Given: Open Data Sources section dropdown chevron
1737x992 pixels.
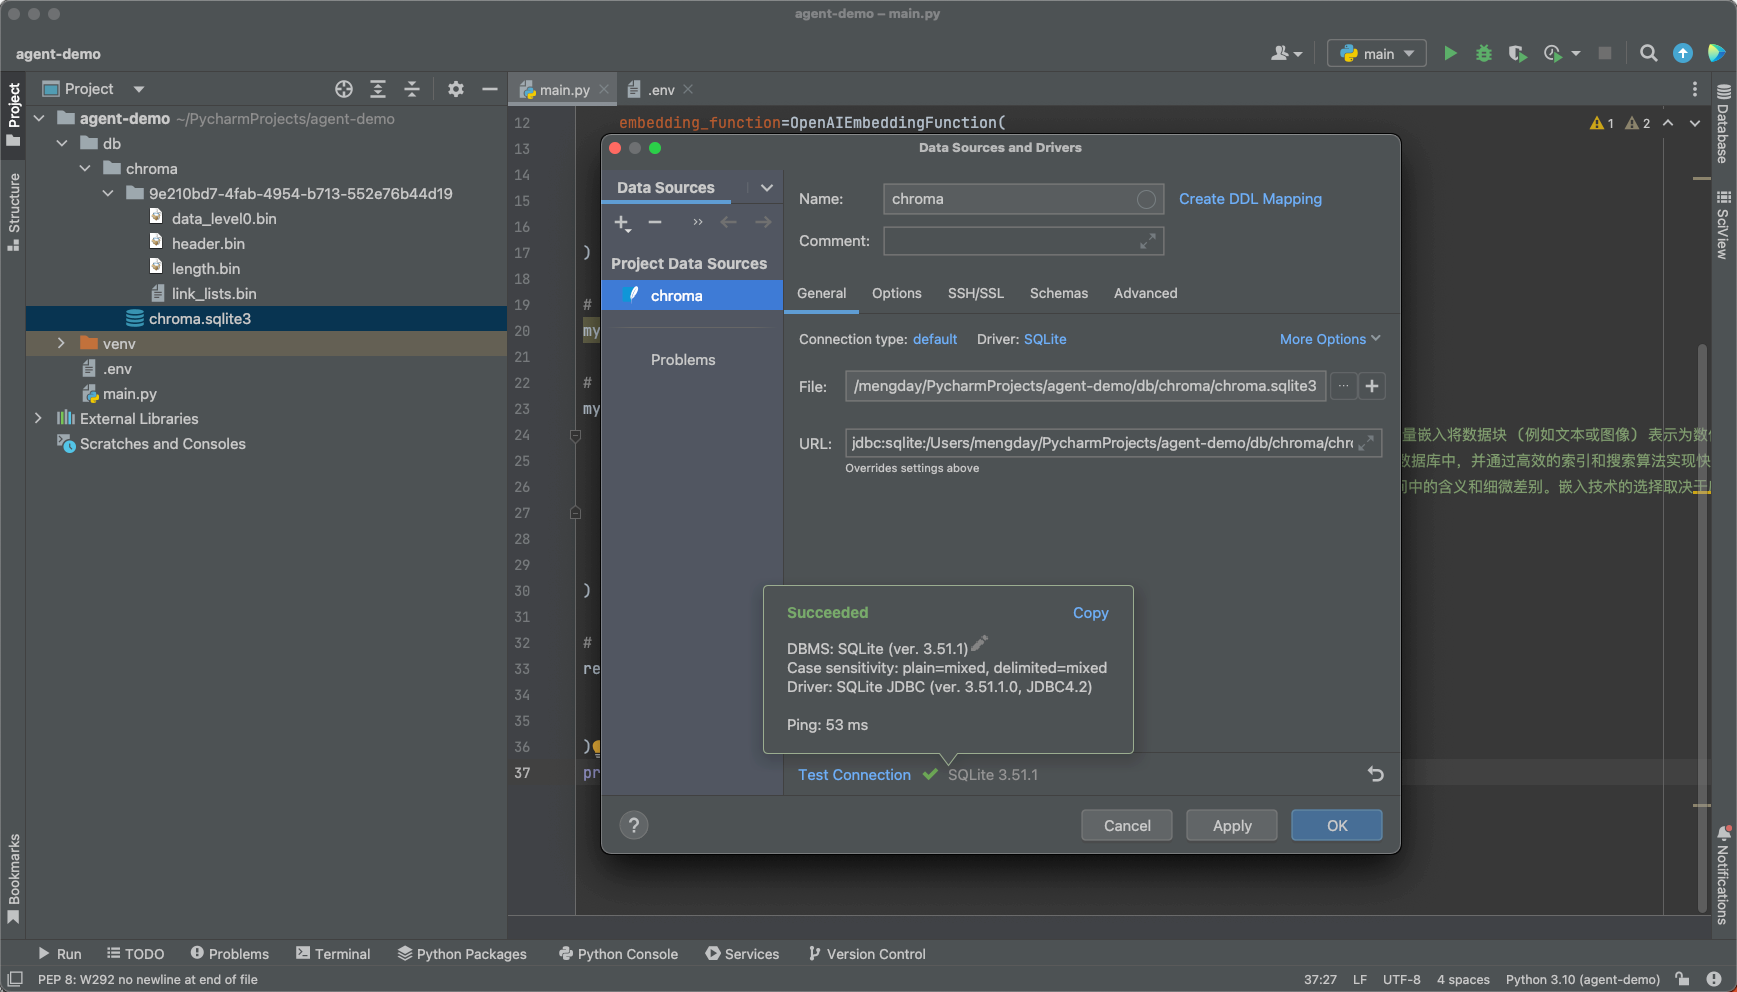Looking at the screenshot, I should [x=767, y=187].
